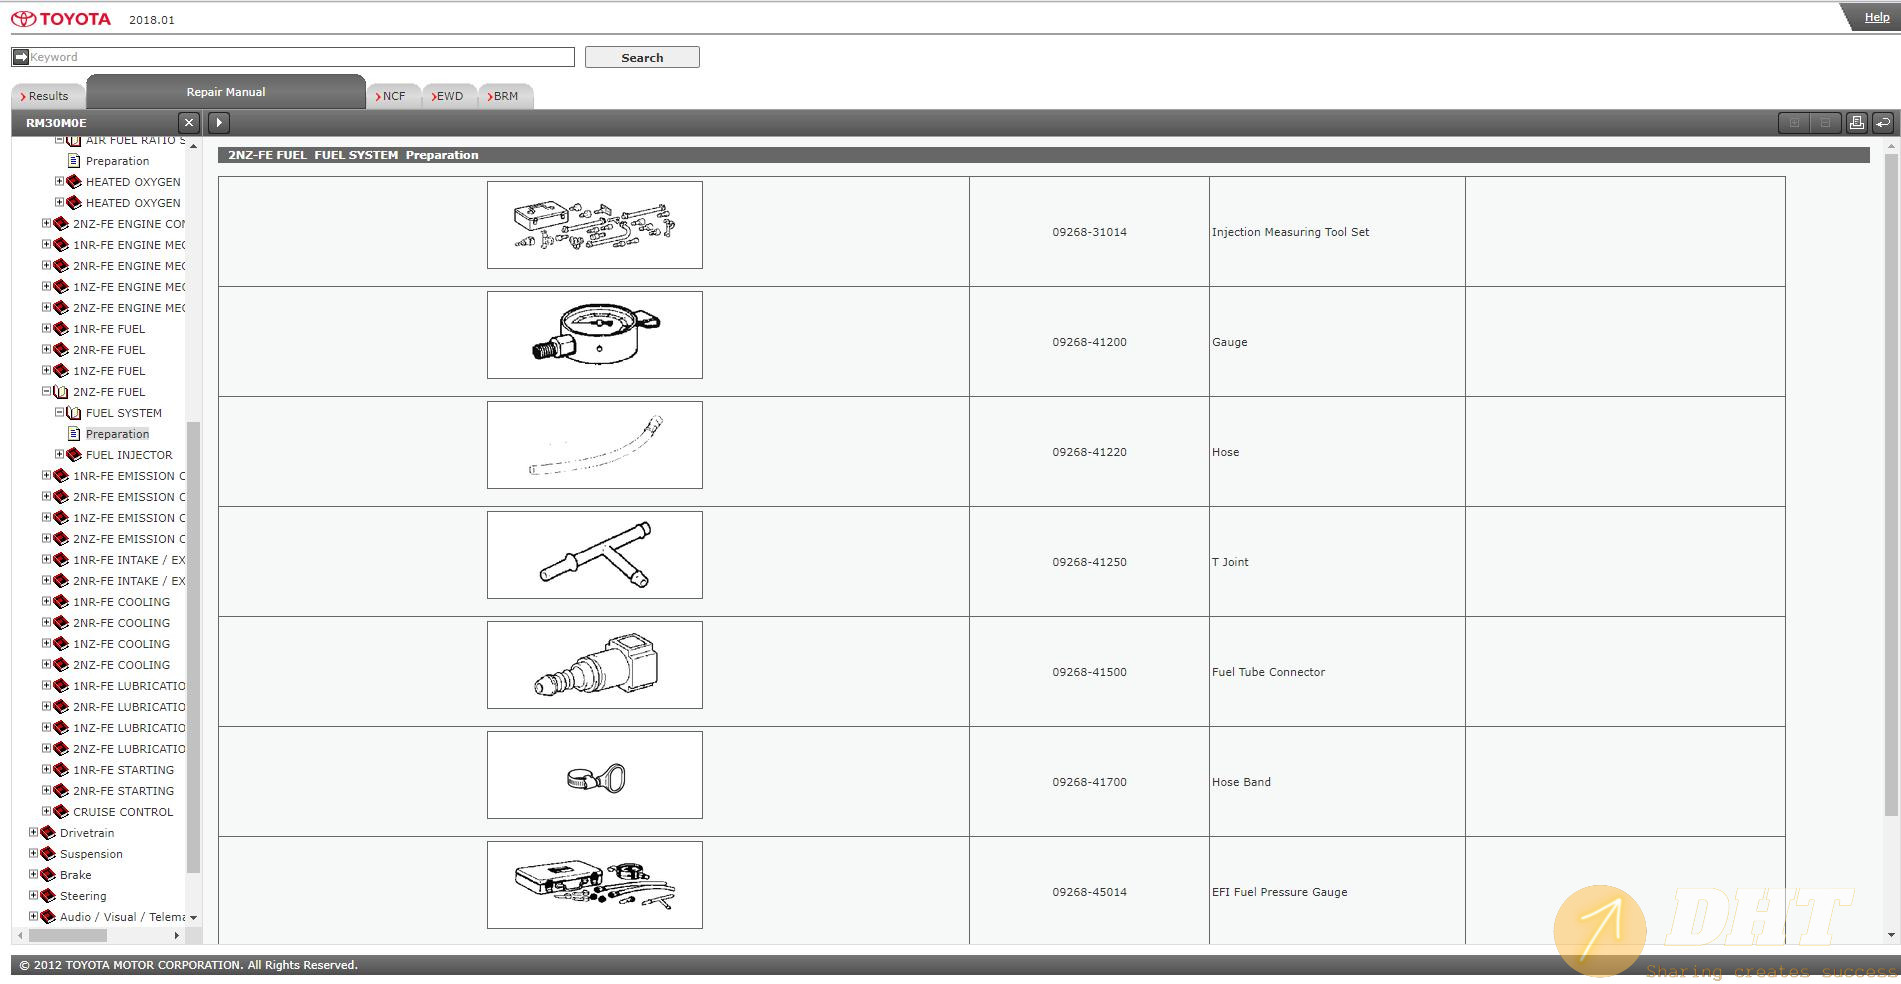Open the T Joint illustration
The width and height of the screenshot is (1901, 984).
point(594,555)
